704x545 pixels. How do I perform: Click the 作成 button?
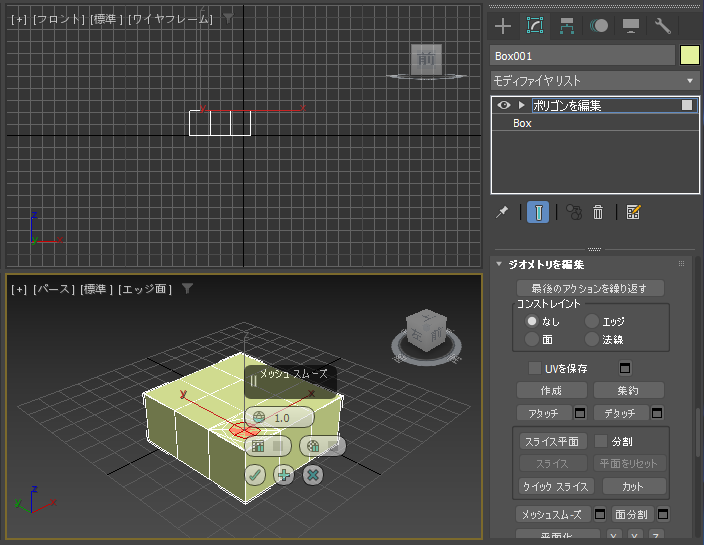tap(552, 390)
